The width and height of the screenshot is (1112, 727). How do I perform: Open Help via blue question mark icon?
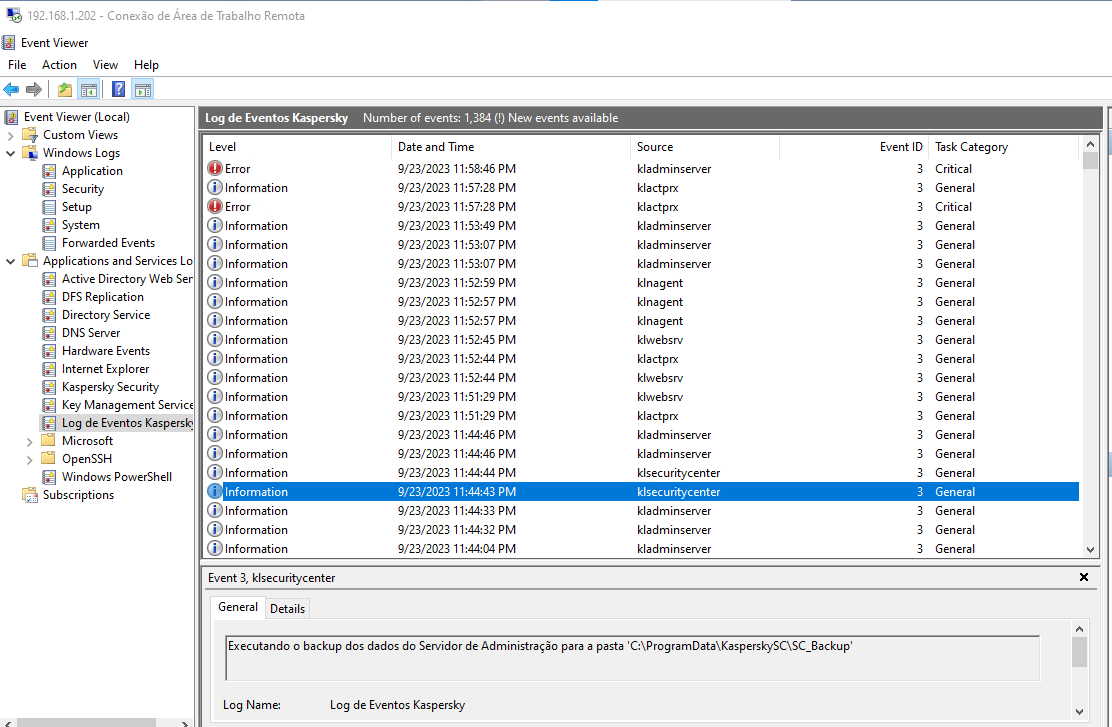pyautogui.click(x=118, y=89)
